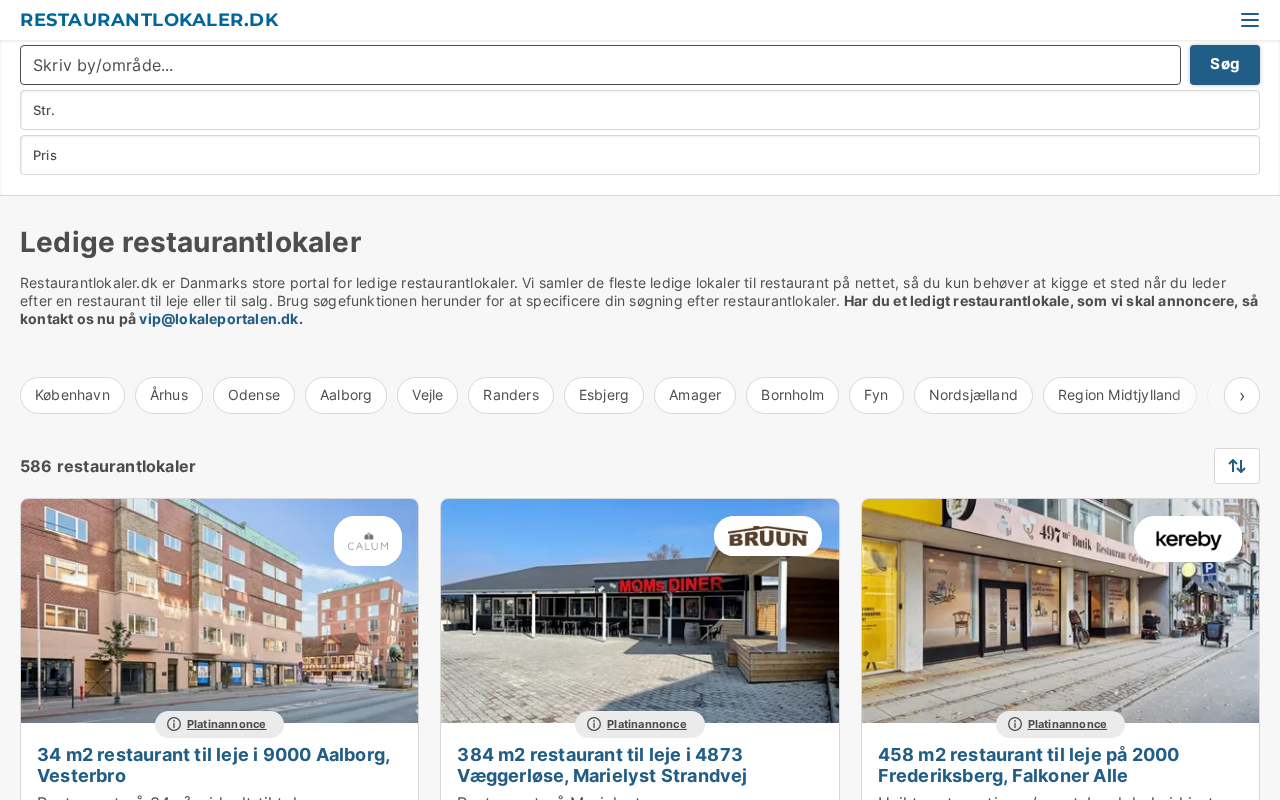Screen dimensions: 1280x800
Task: Click the info icon on the Væggerløse Platinannonce
Action: (x=594, y=724)
